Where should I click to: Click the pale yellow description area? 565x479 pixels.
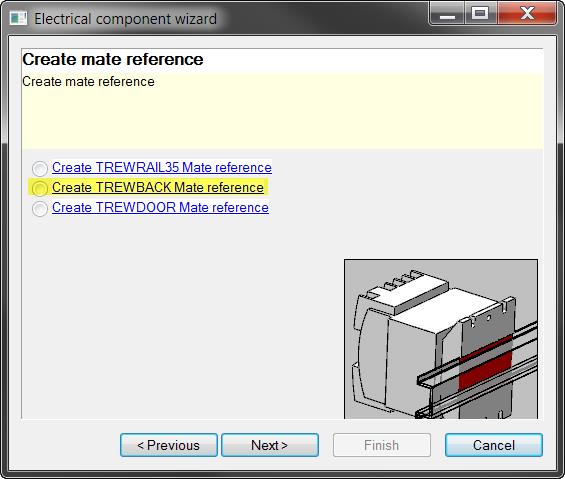pos(282,112)
